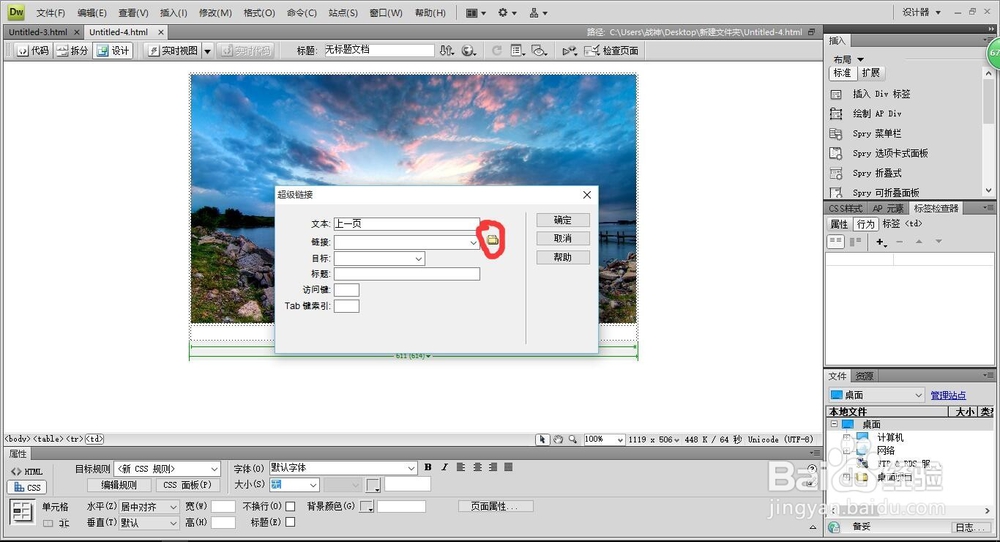Open the zoom percentage dropdown
Viewport: 1000px width, 542px height.
(620, 439)
